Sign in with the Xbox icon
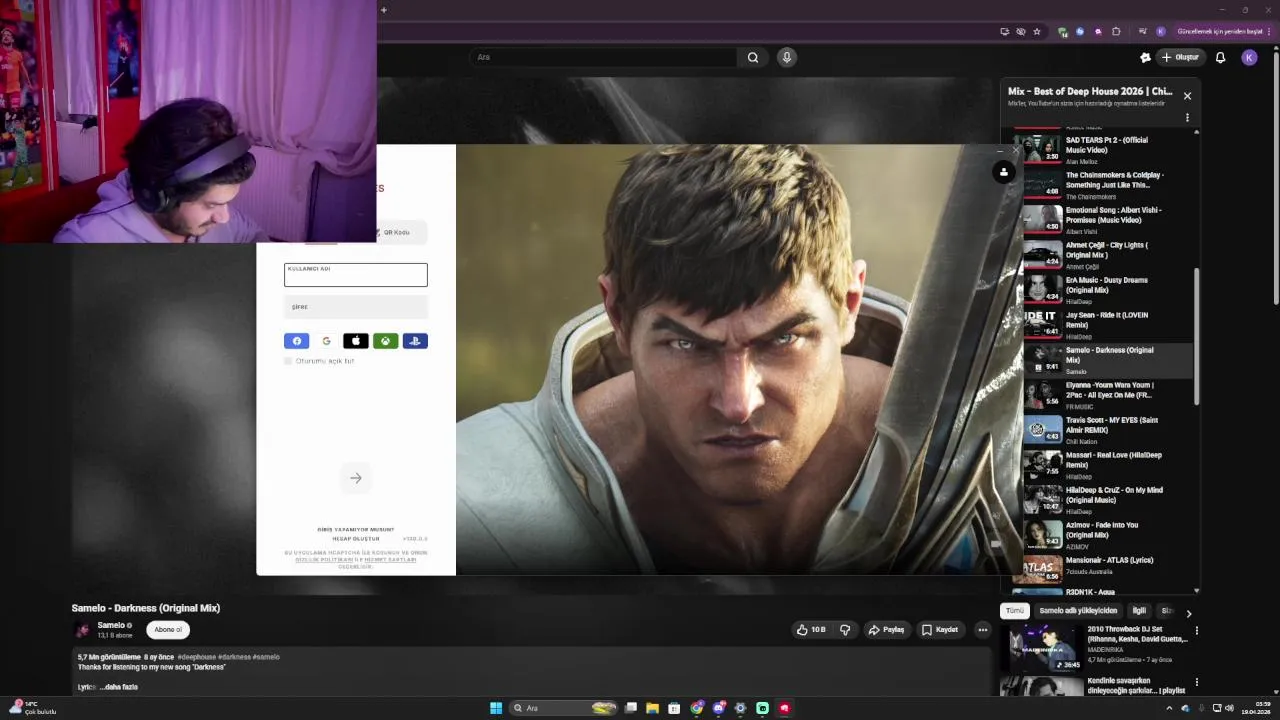1280x720 pixels. [x=385, y=341]
